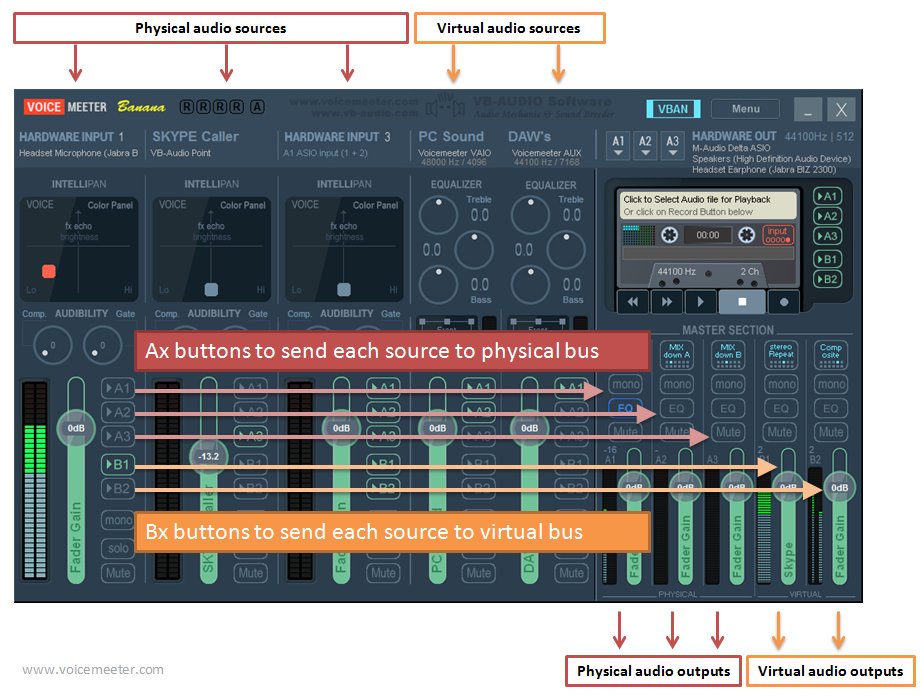Click the DAW's Bass equalizer knob
The height and width of the screenshot is (696, 924).
(530, 285)
